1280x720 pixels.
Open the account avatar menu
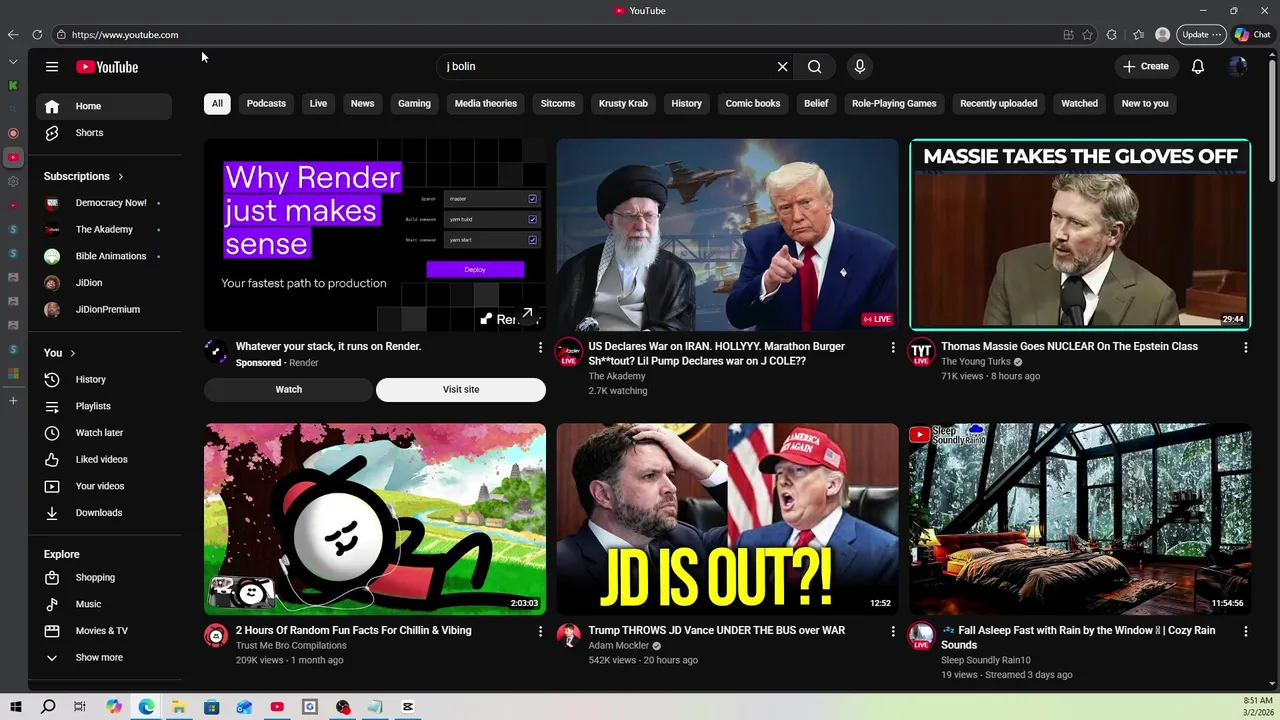pyautogui.click(x=1238, y=66)
